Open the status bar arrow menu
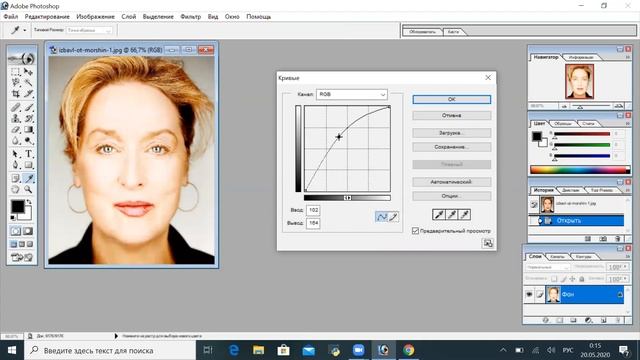Image resolution: width=640 pixels, height=360 pixels. pos(116,336)
